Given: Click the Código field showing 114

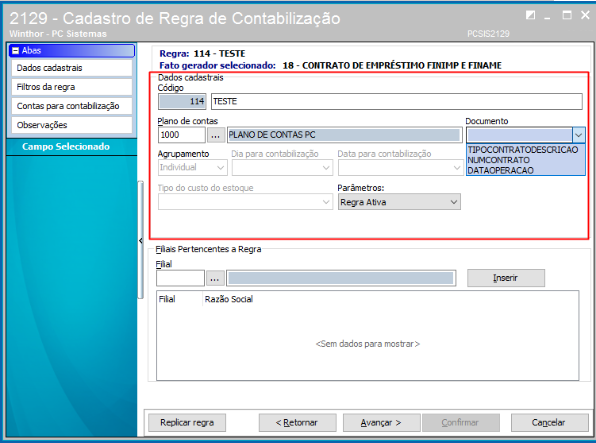Looking at the screenshot, I should click(182, 102).
